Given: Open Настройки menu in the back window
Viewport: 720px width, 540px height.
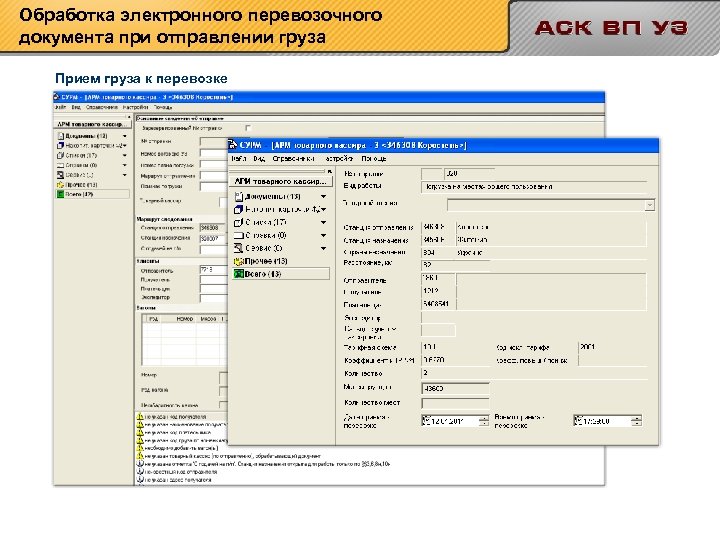Looking at the screenshot, I should [135, 107].
